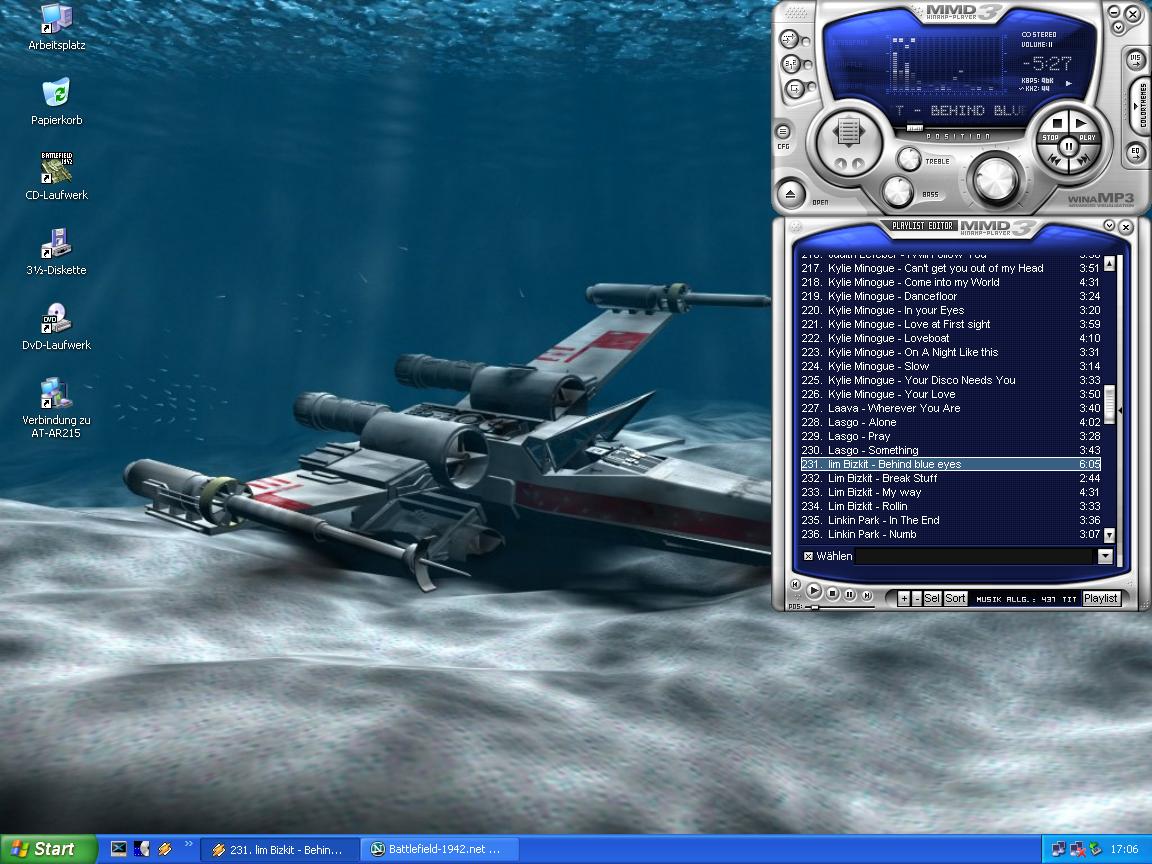Click the minus remove button in the playlist editor
The height and width of the screenshot is (864, 1152).
point(917,598)
